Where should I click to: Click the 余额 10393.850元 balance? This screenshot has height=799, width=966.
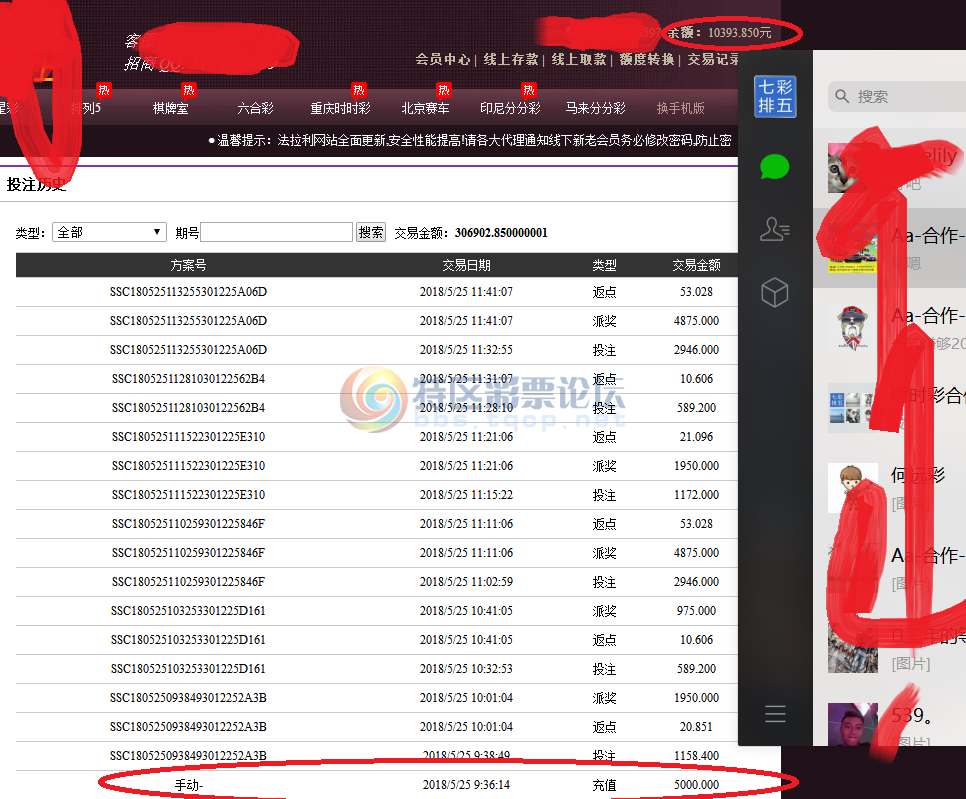(x=720, y=32)
